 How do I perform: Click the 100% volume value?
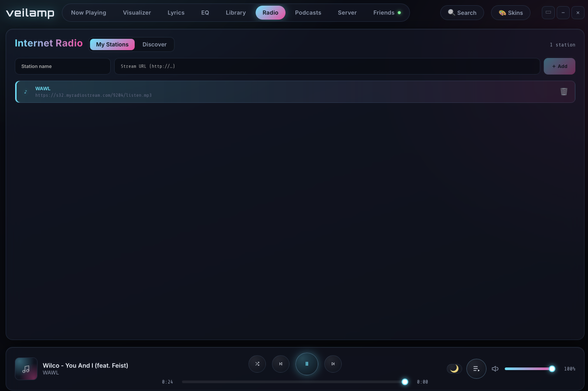pyautogui.click(x=570, y=369)
